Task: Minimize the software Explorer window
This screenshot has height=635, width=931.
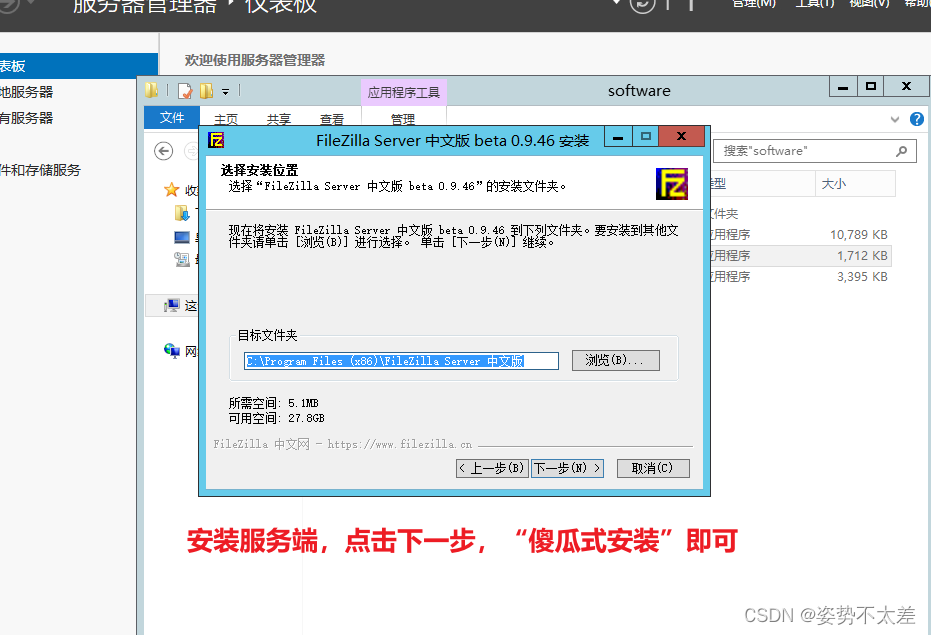Action: 843,87
